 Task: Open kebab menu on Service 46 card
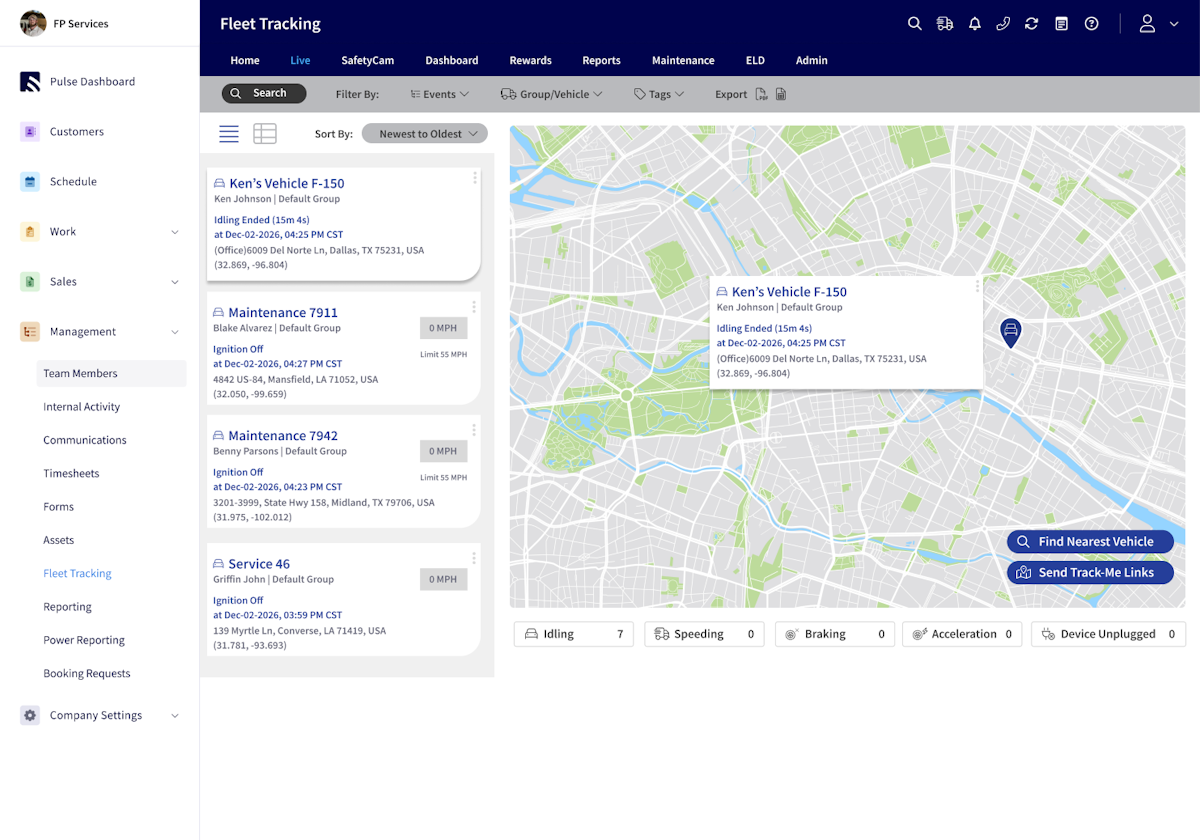[x=474, y=558]
